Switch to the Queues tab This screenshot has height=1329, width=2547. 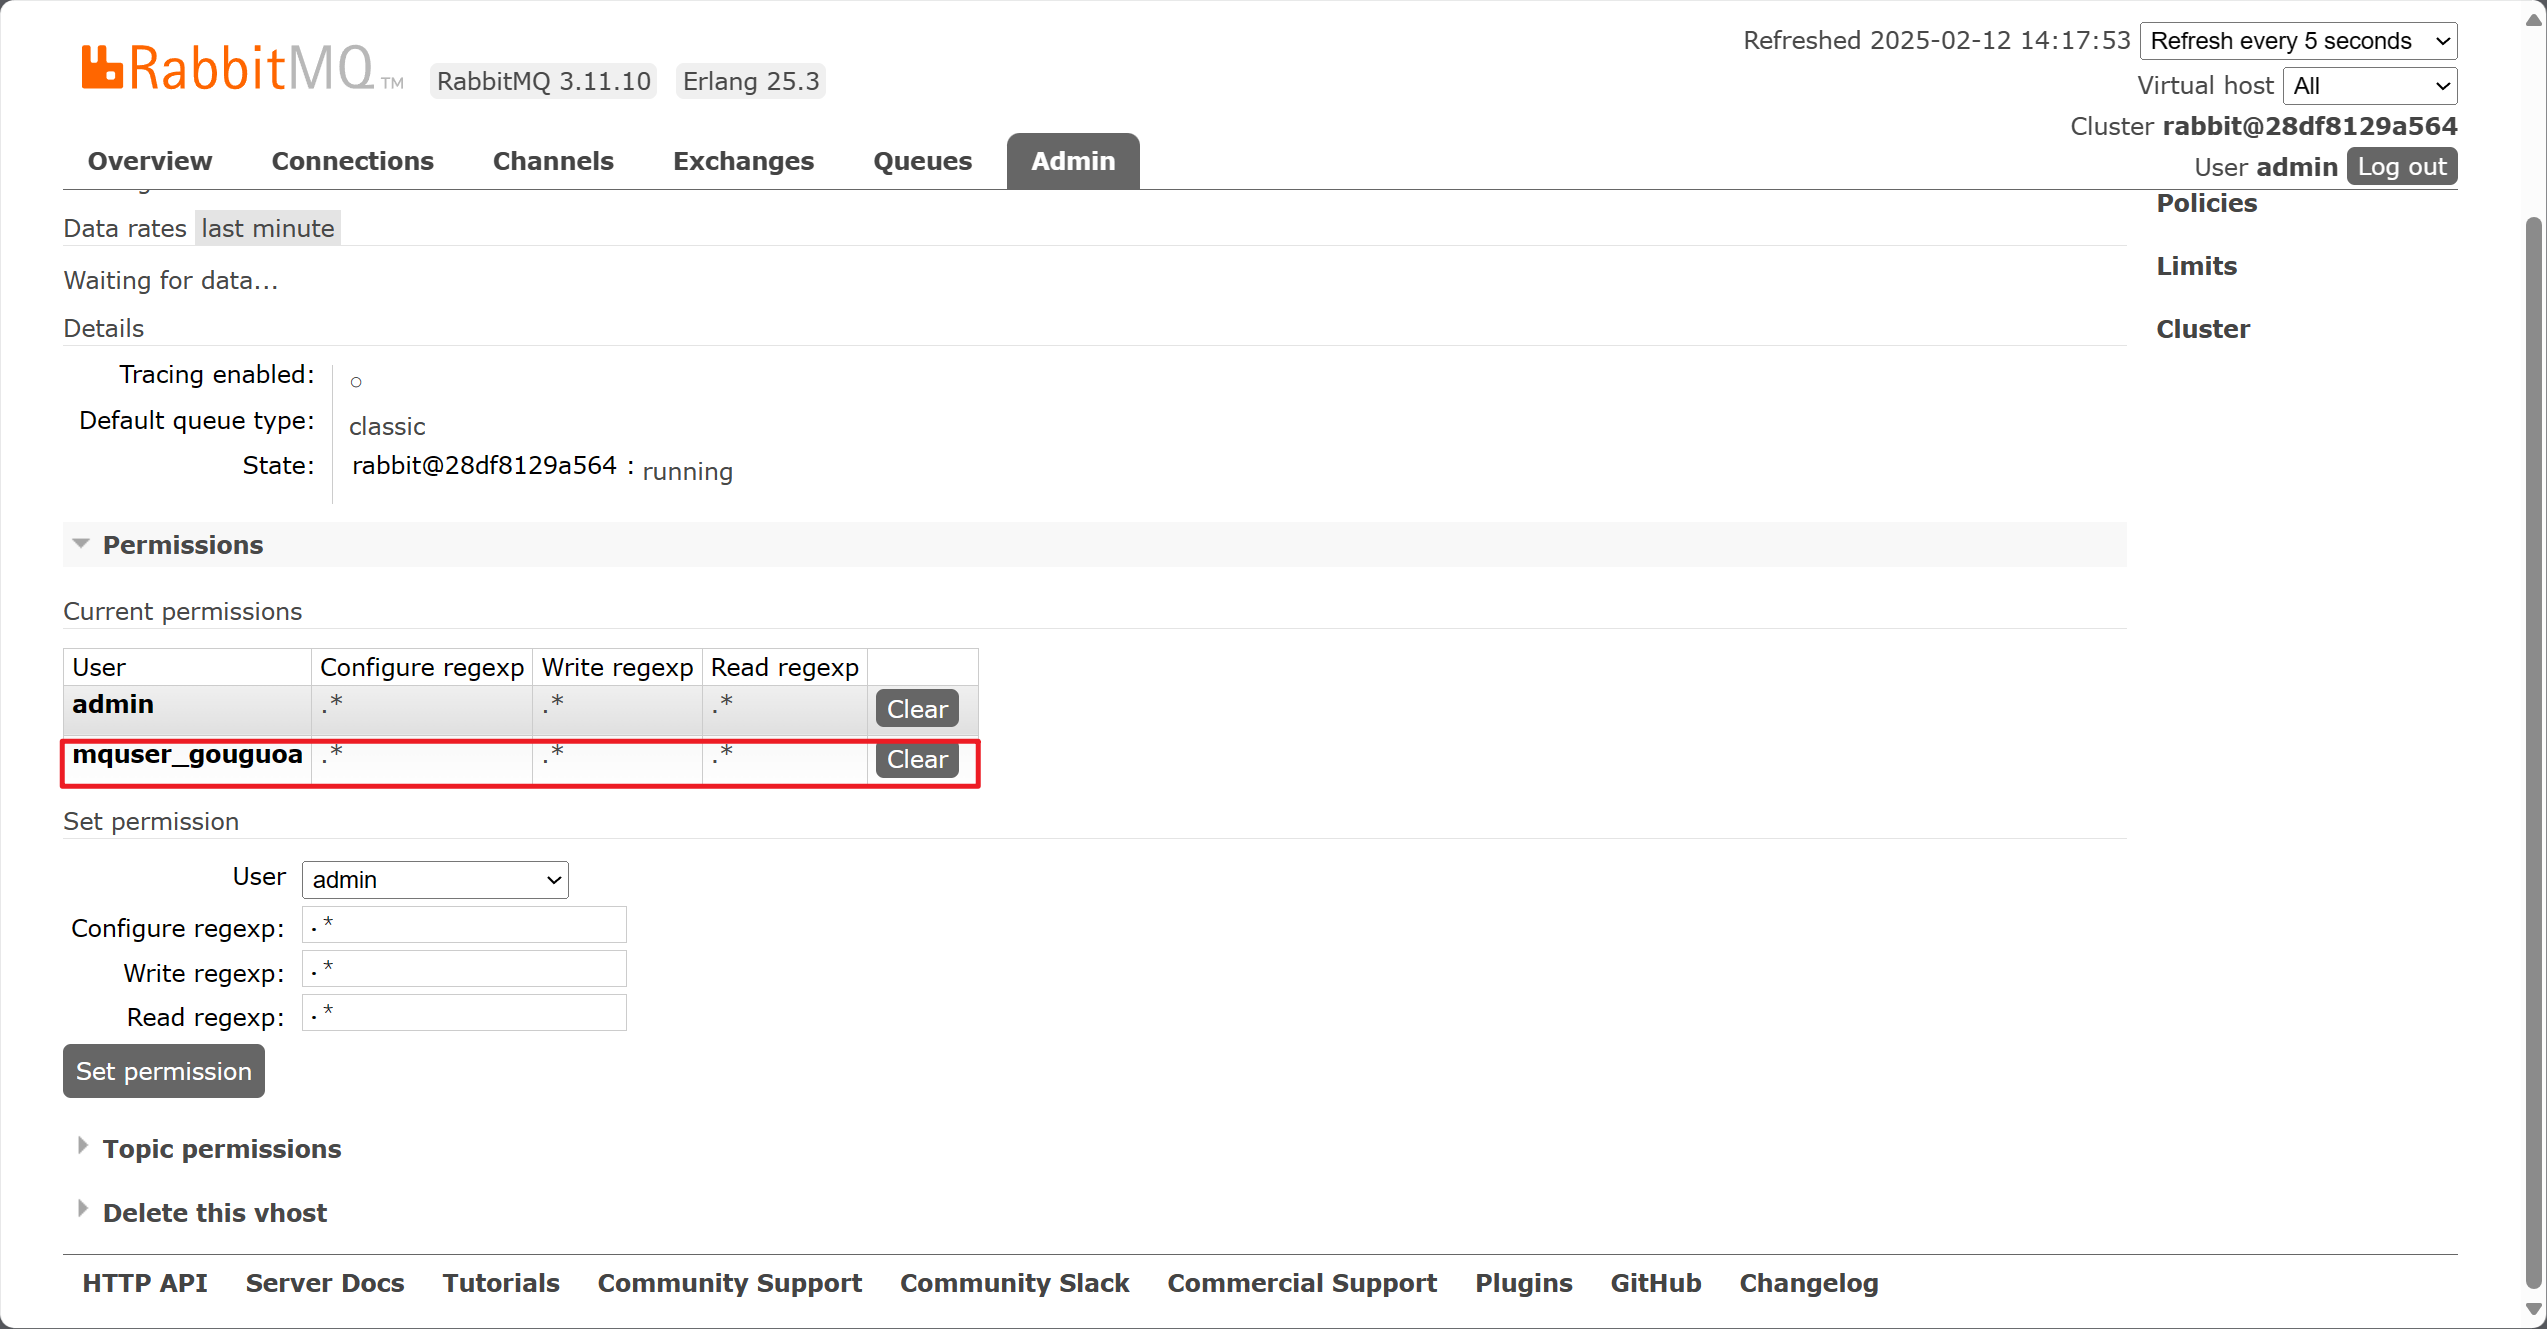pyautogui.click(x=922, y=161)
